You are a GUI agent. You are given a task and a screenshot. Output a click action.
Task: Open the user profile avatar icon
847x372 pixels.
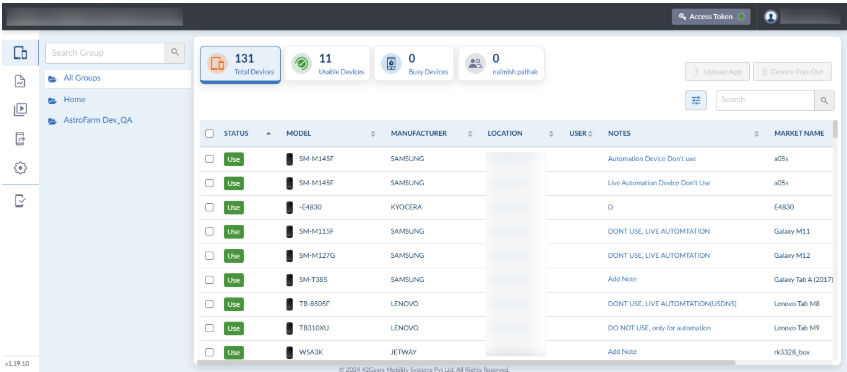pyautogui.click(x=771, y=17)
